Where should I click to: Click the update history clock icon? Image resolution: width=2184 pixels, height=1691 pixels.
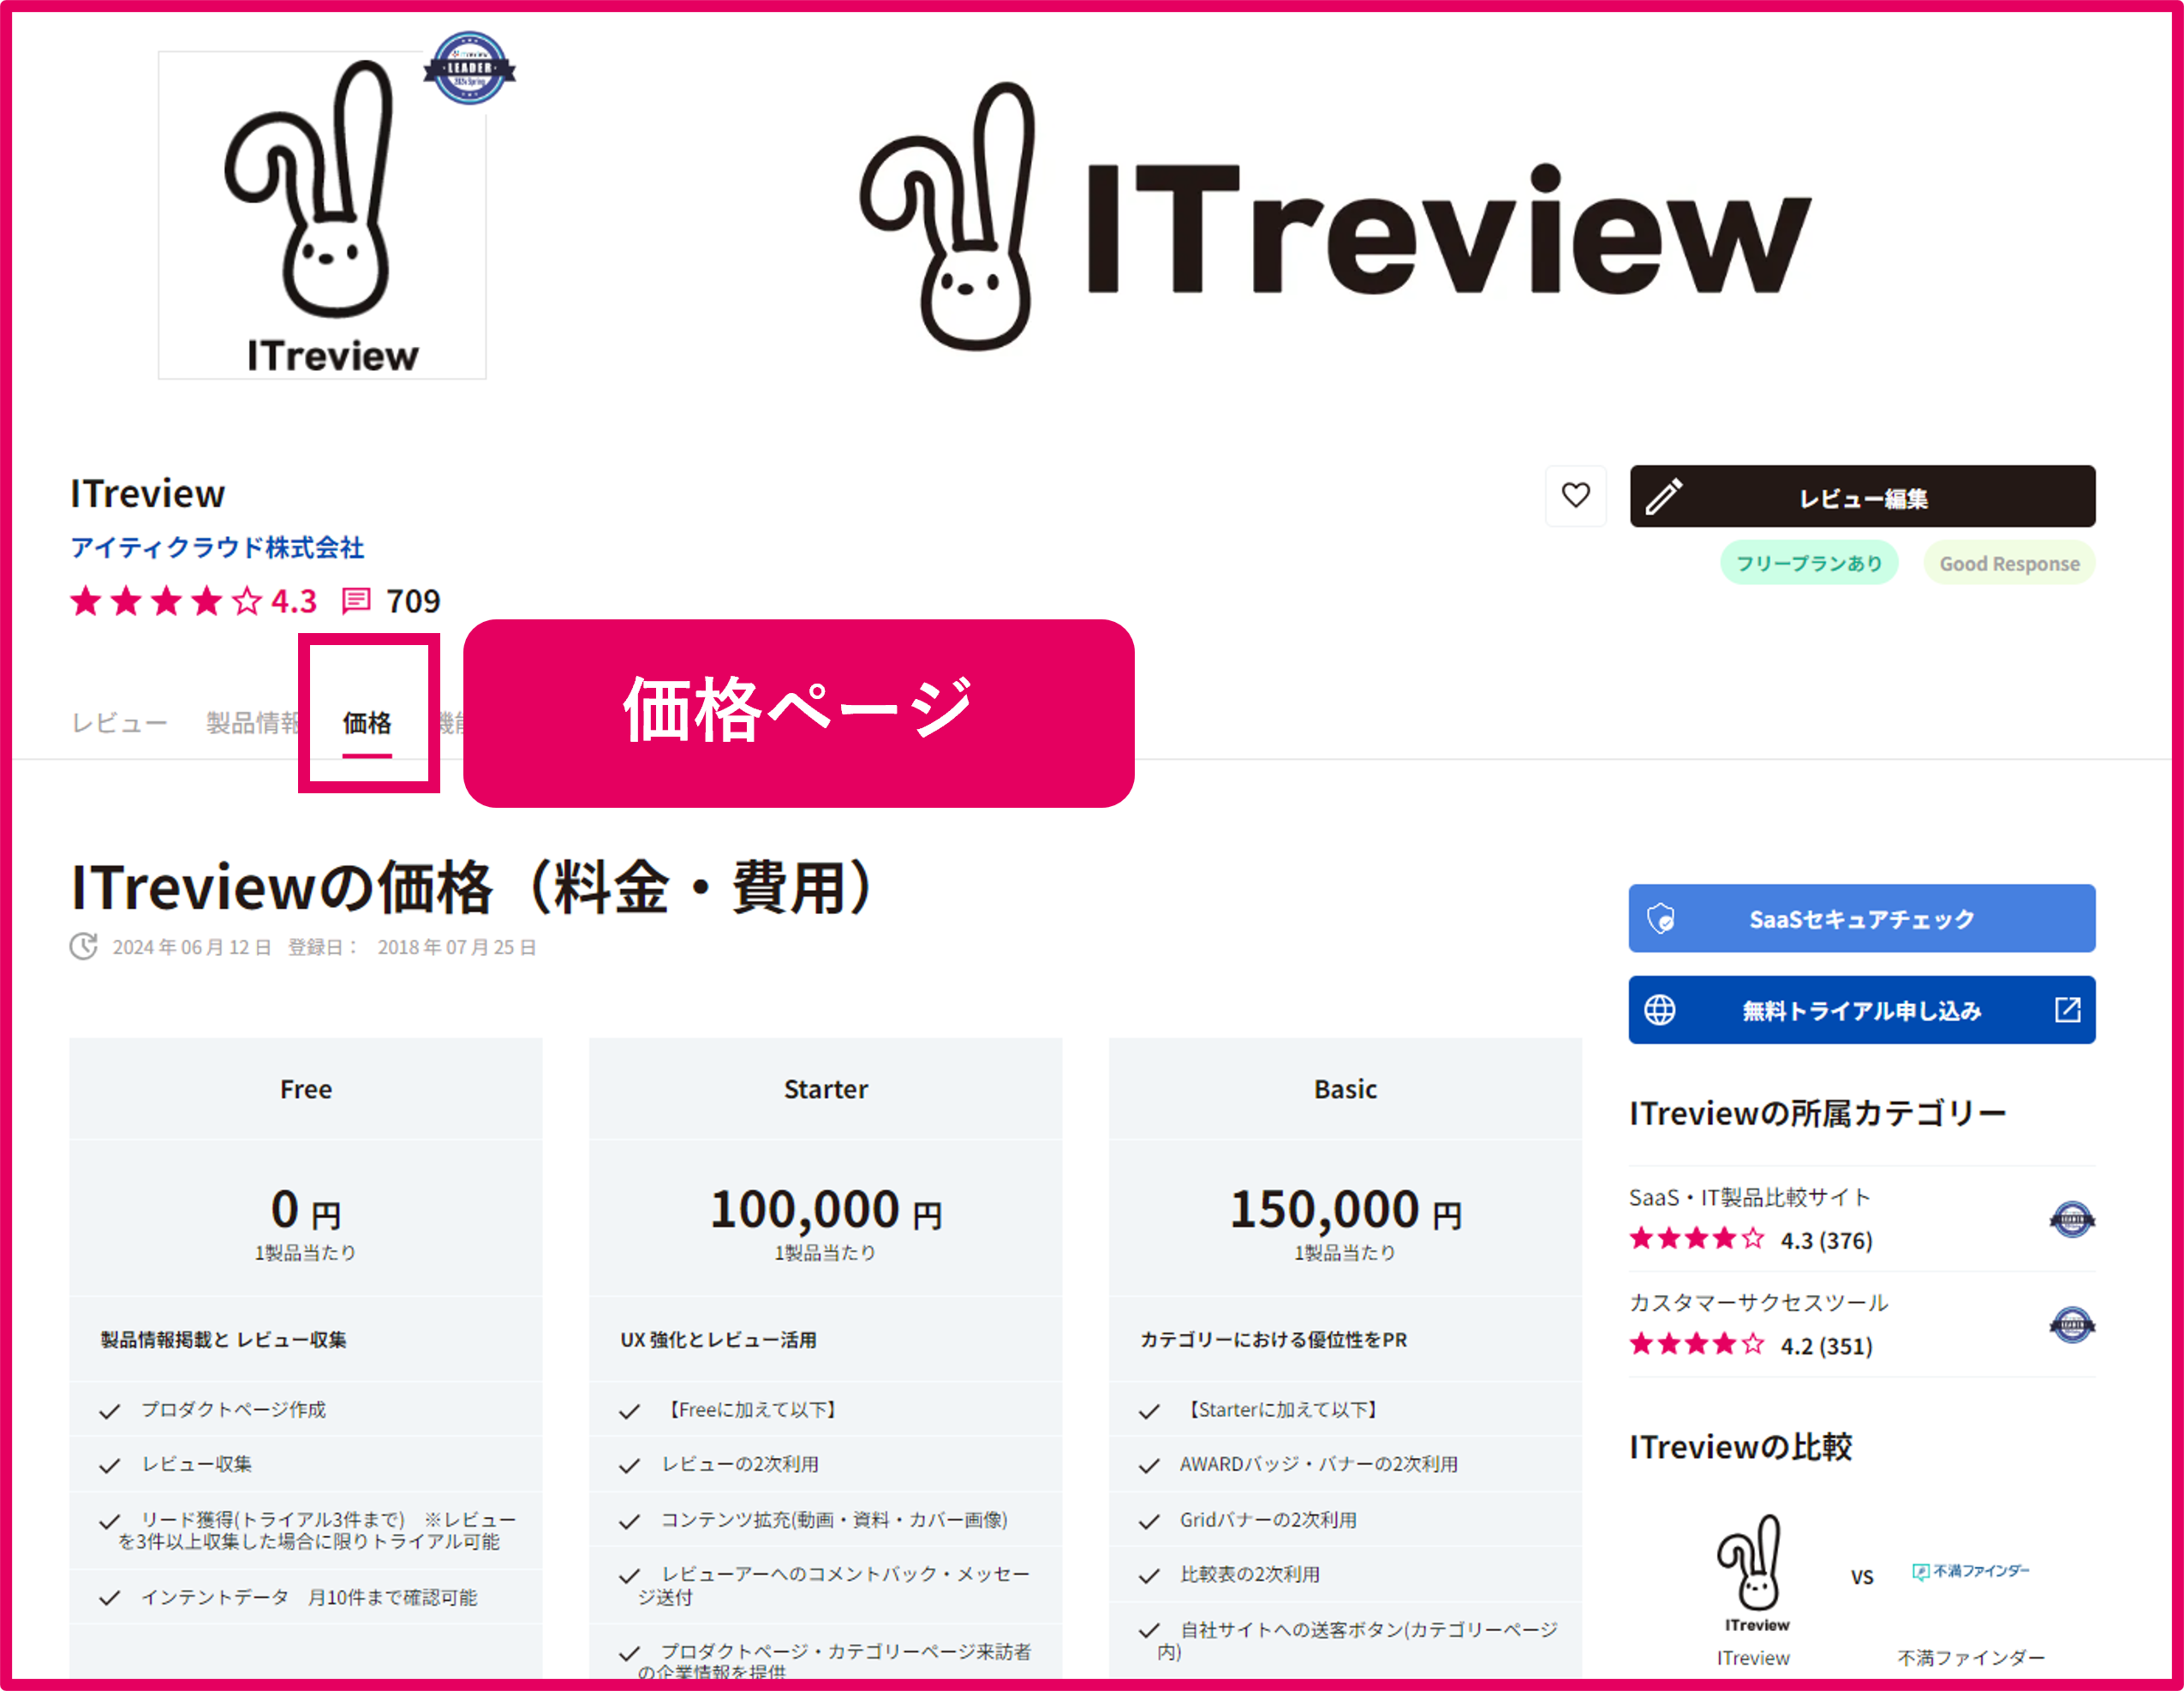tap(84, 946)
